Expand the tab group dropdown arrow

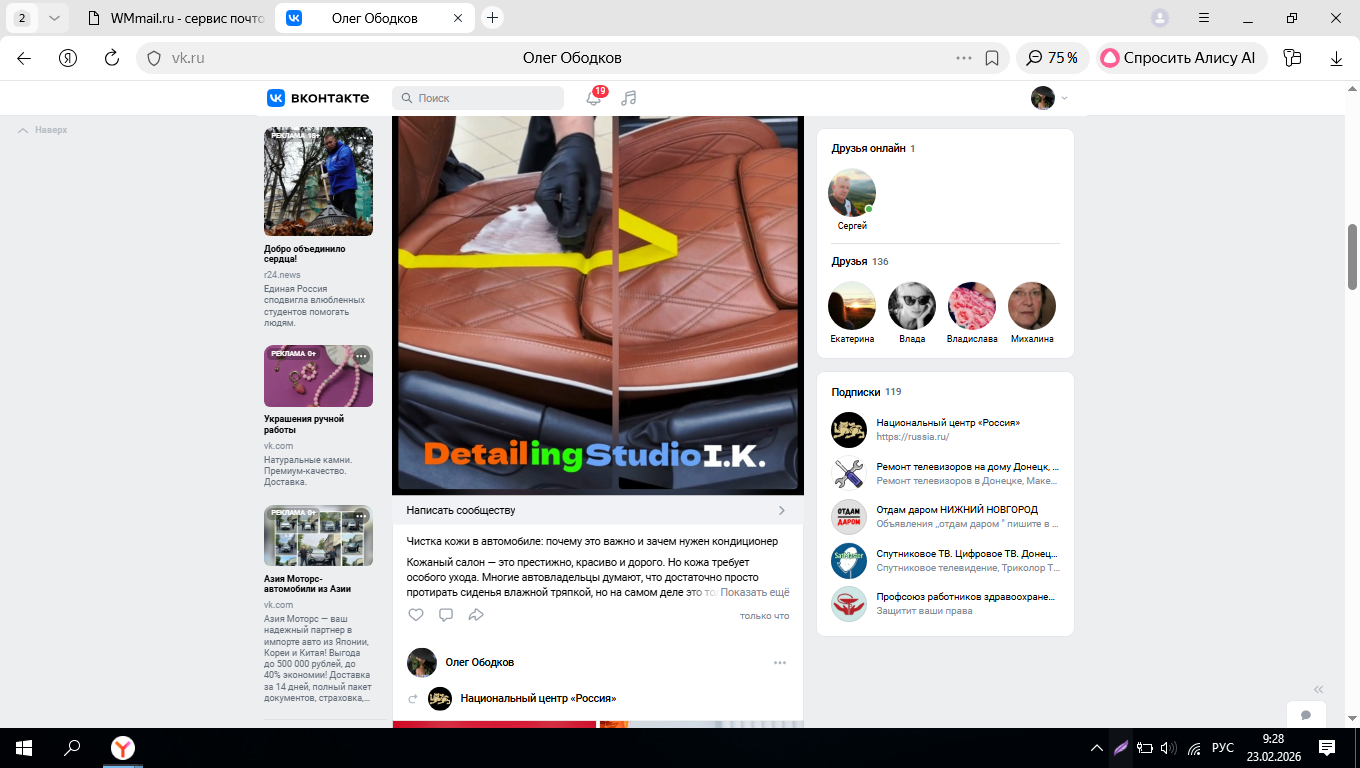click(x=55, y=18)
